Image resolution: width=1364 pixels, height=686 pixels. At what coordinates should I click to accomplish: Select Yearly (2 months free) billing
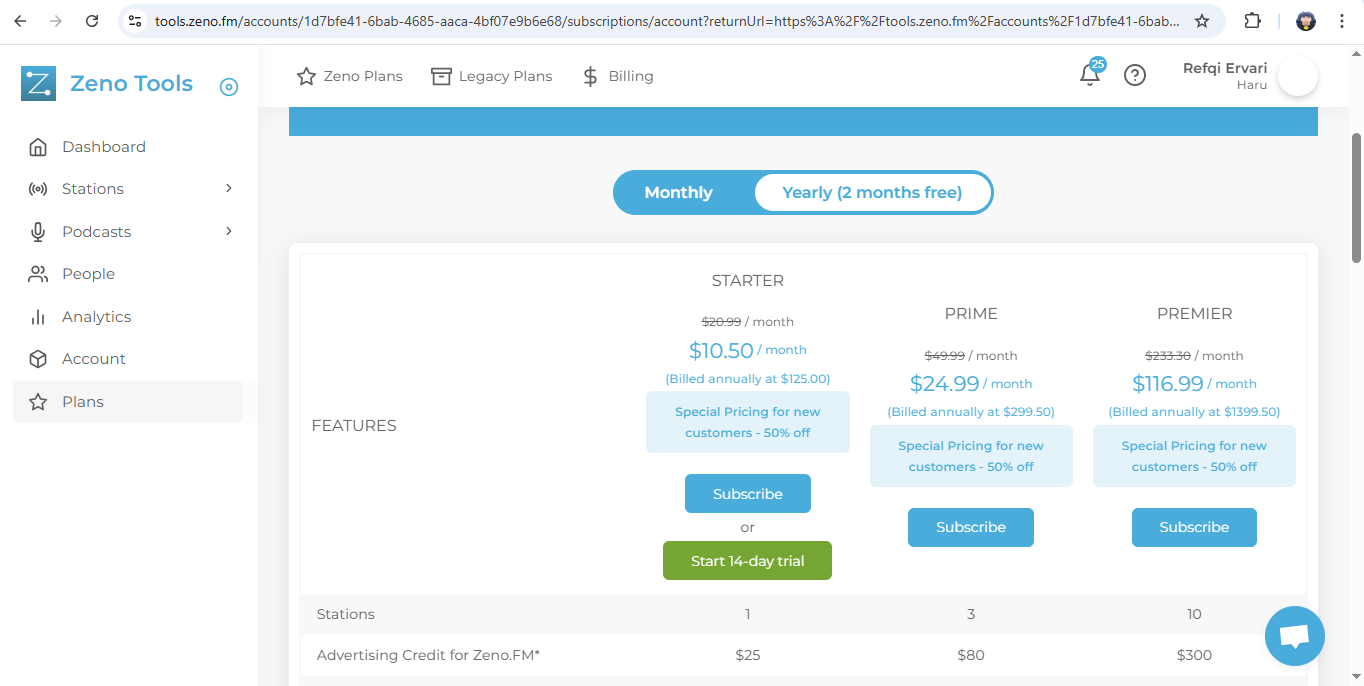click(x=872, y=193)
